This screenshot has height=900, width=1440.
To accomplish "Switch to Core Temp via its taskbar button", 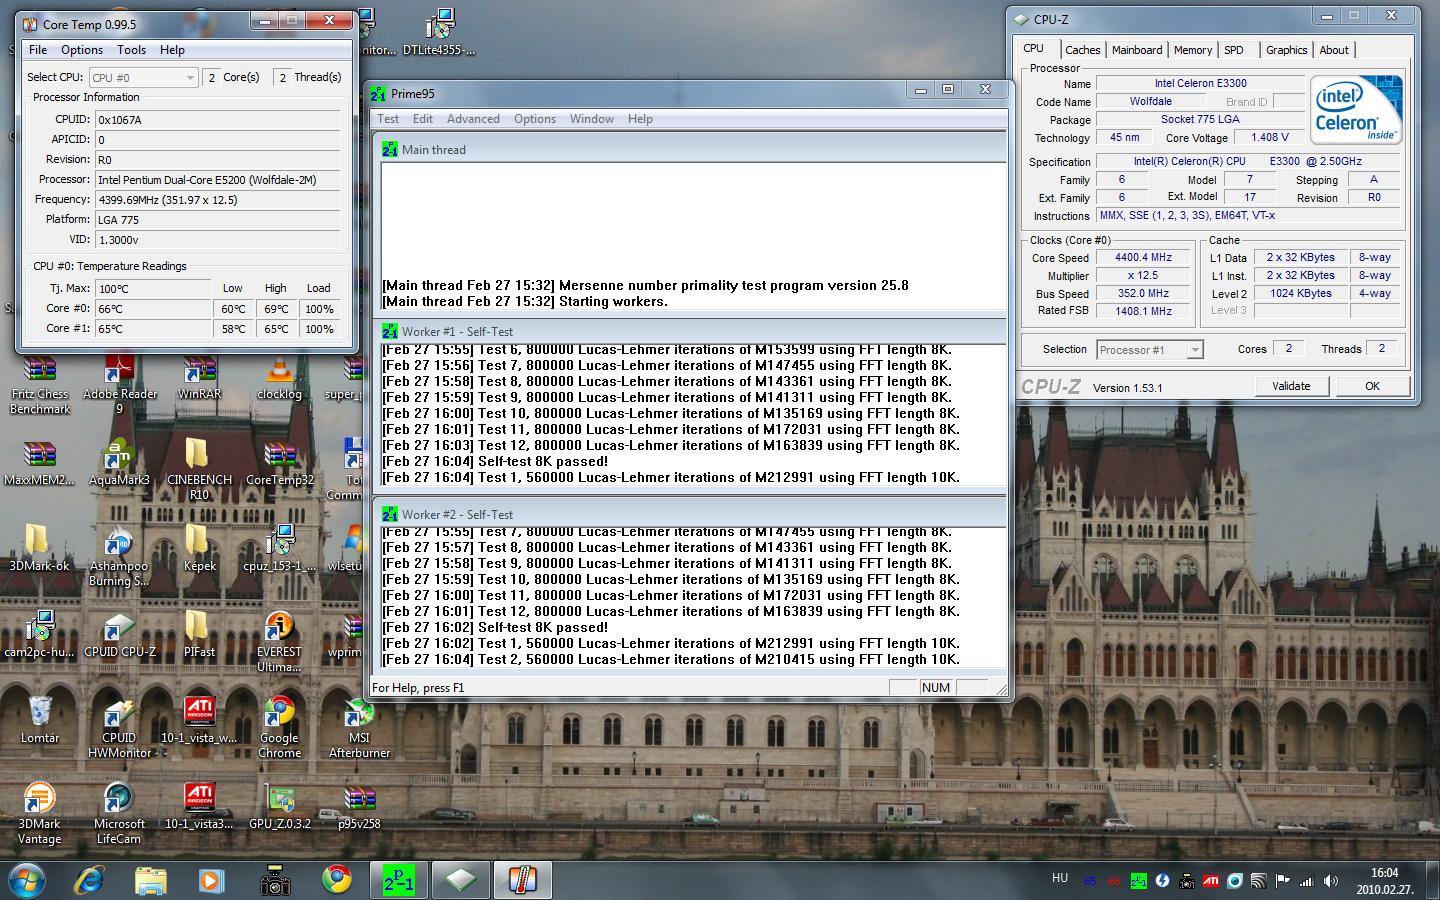I will coord(523,880).
